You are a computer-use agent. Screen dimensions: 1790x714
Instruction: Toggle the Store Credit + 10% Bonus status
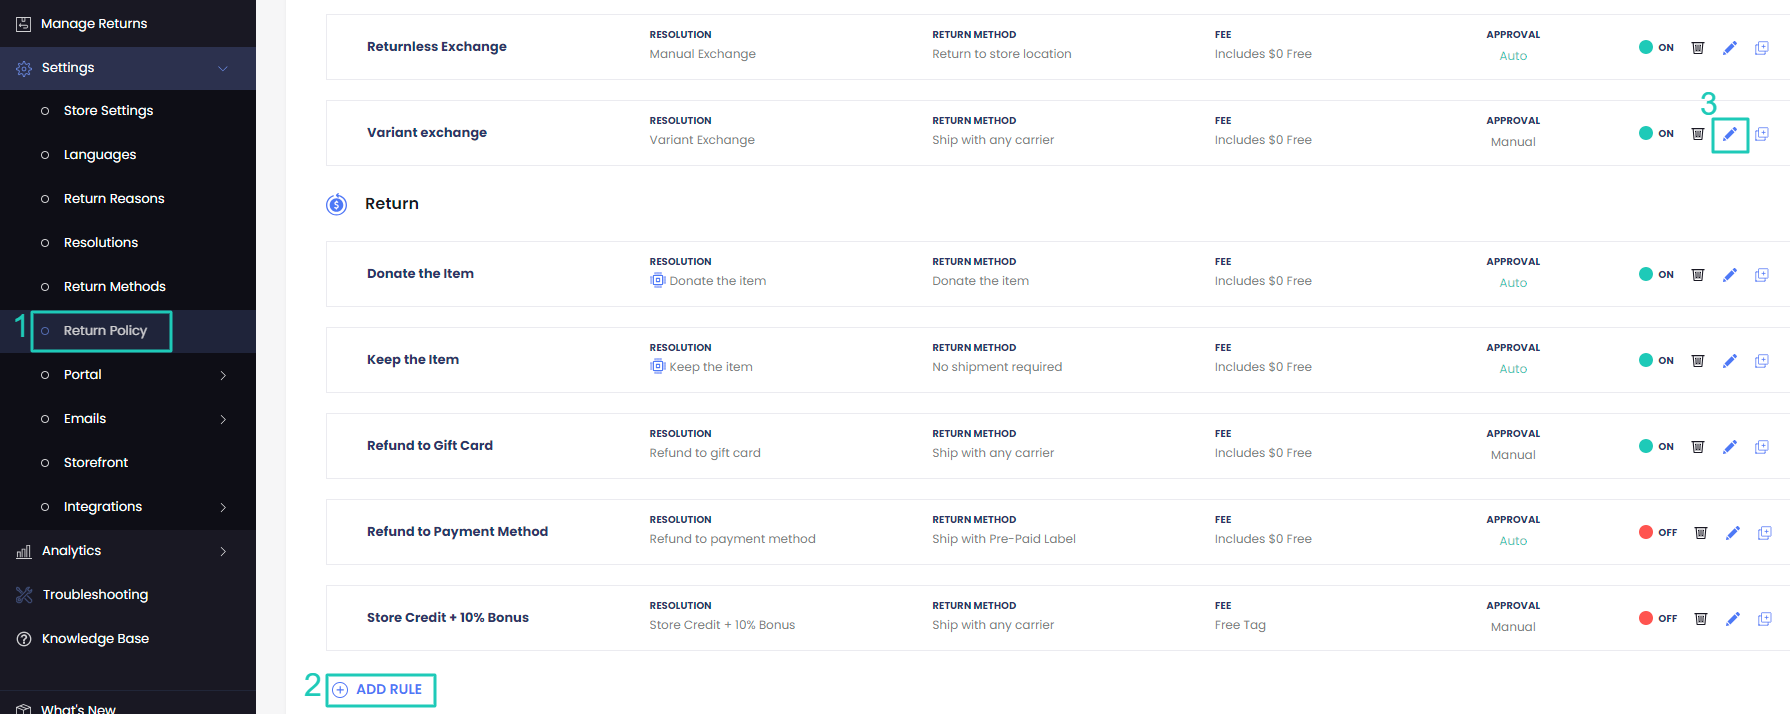(1657, 619)
